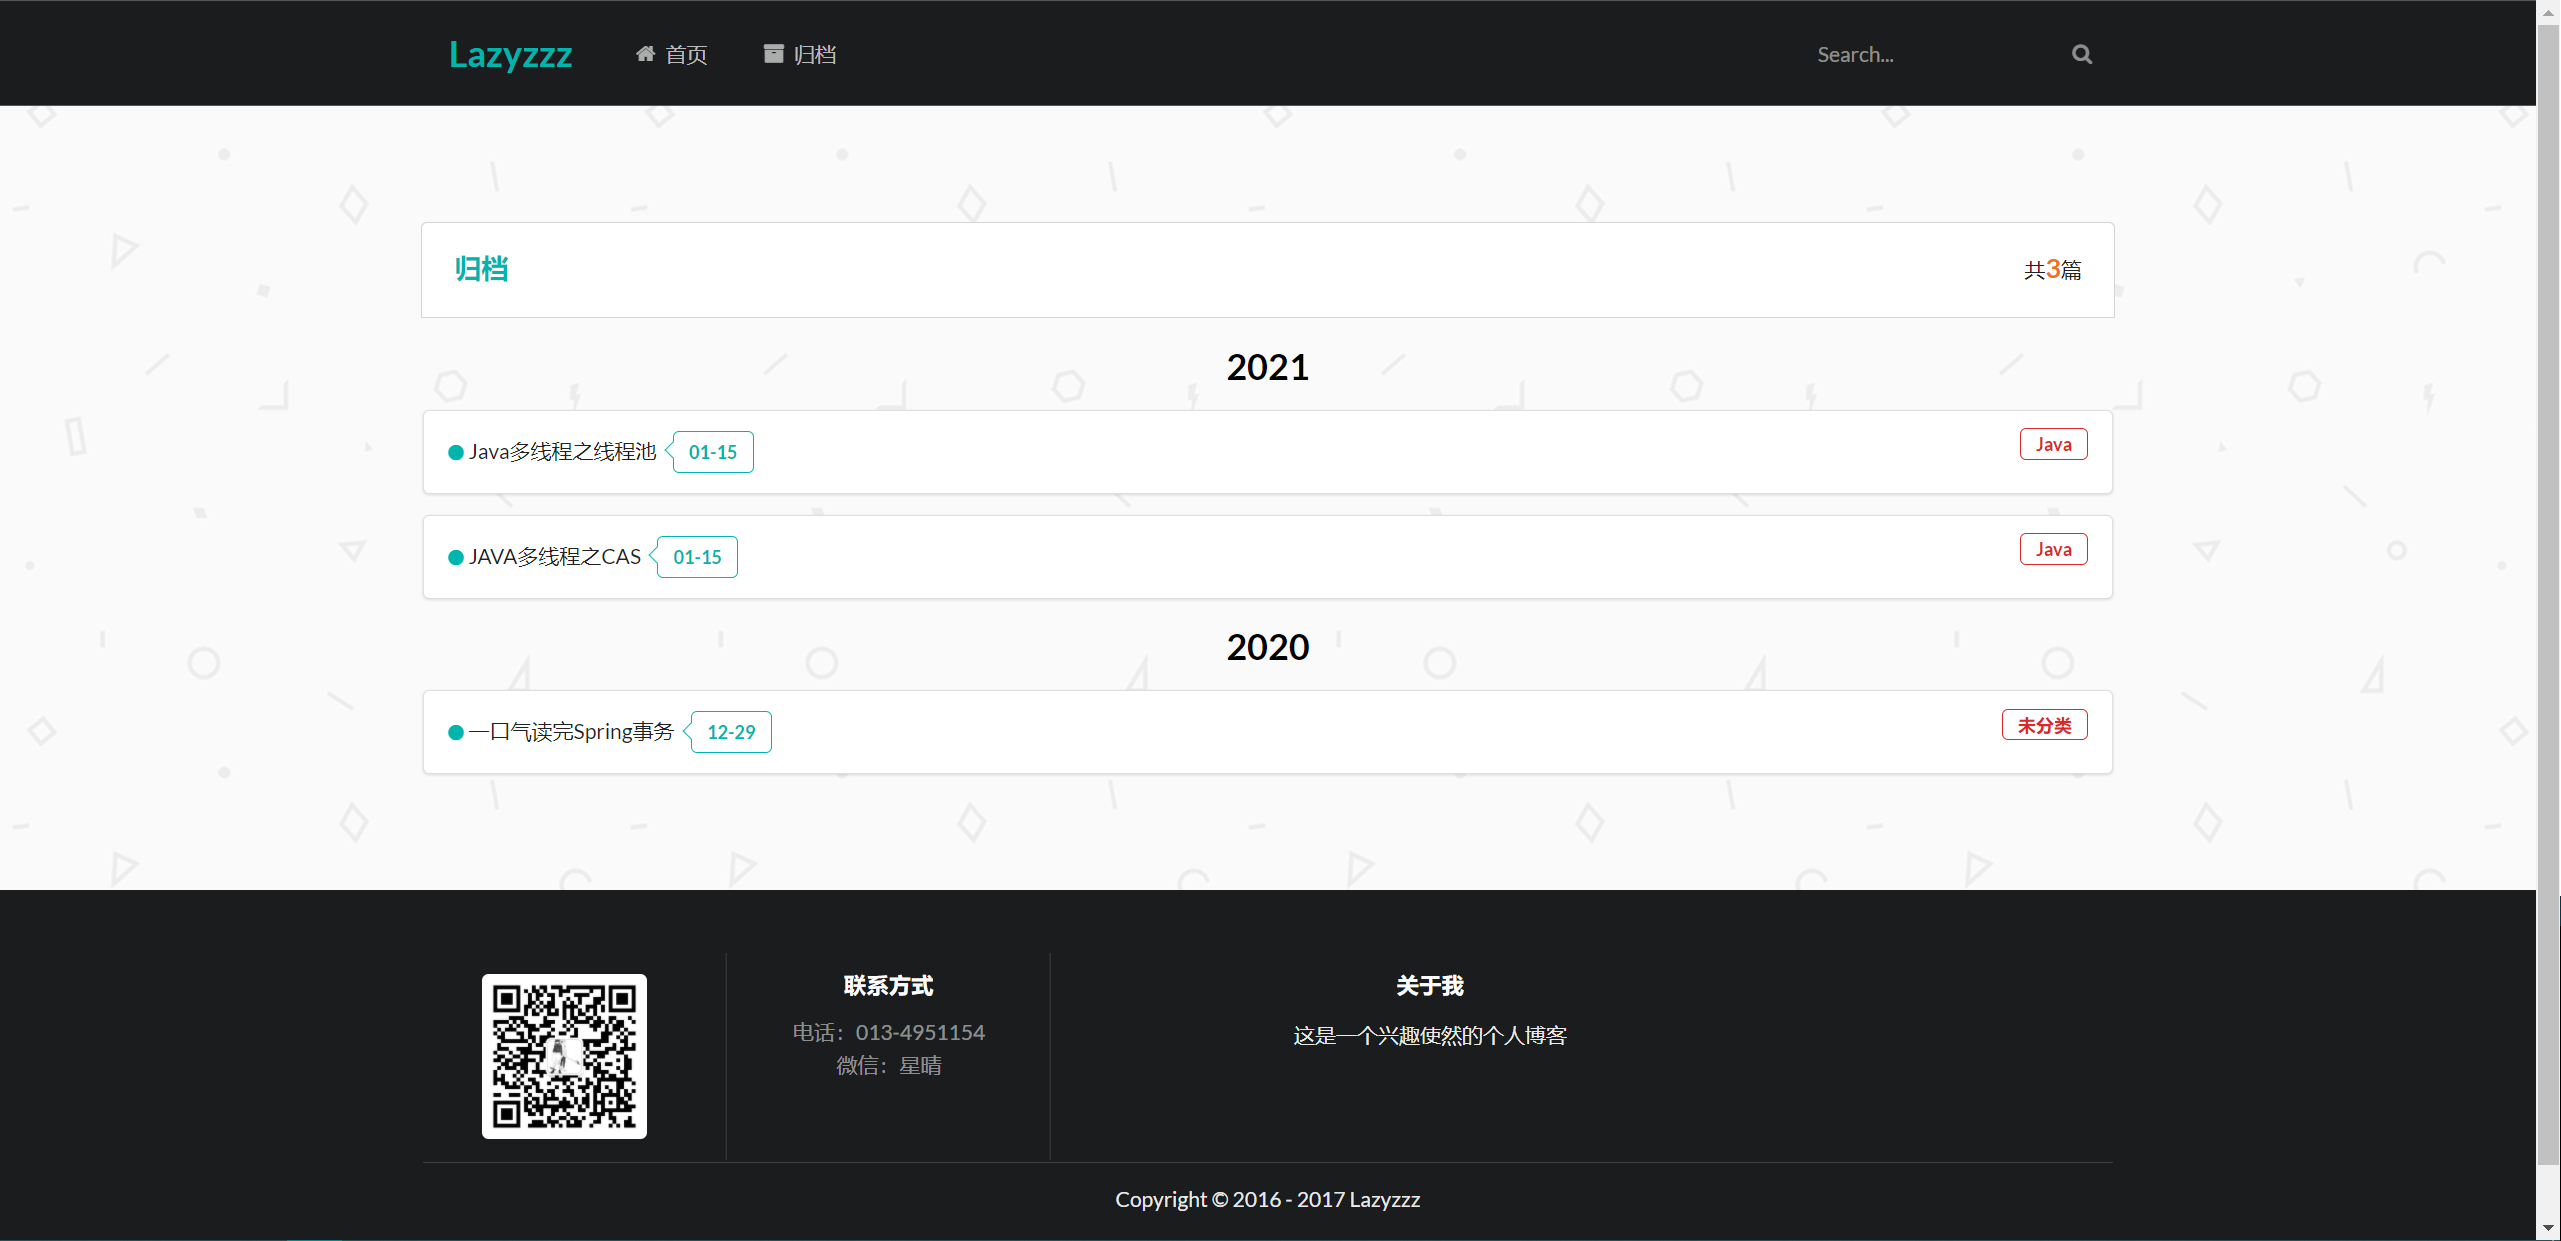Click the archive box icon beside 归档
This screenshot has height=1241, width=2561.
(773, 54)
